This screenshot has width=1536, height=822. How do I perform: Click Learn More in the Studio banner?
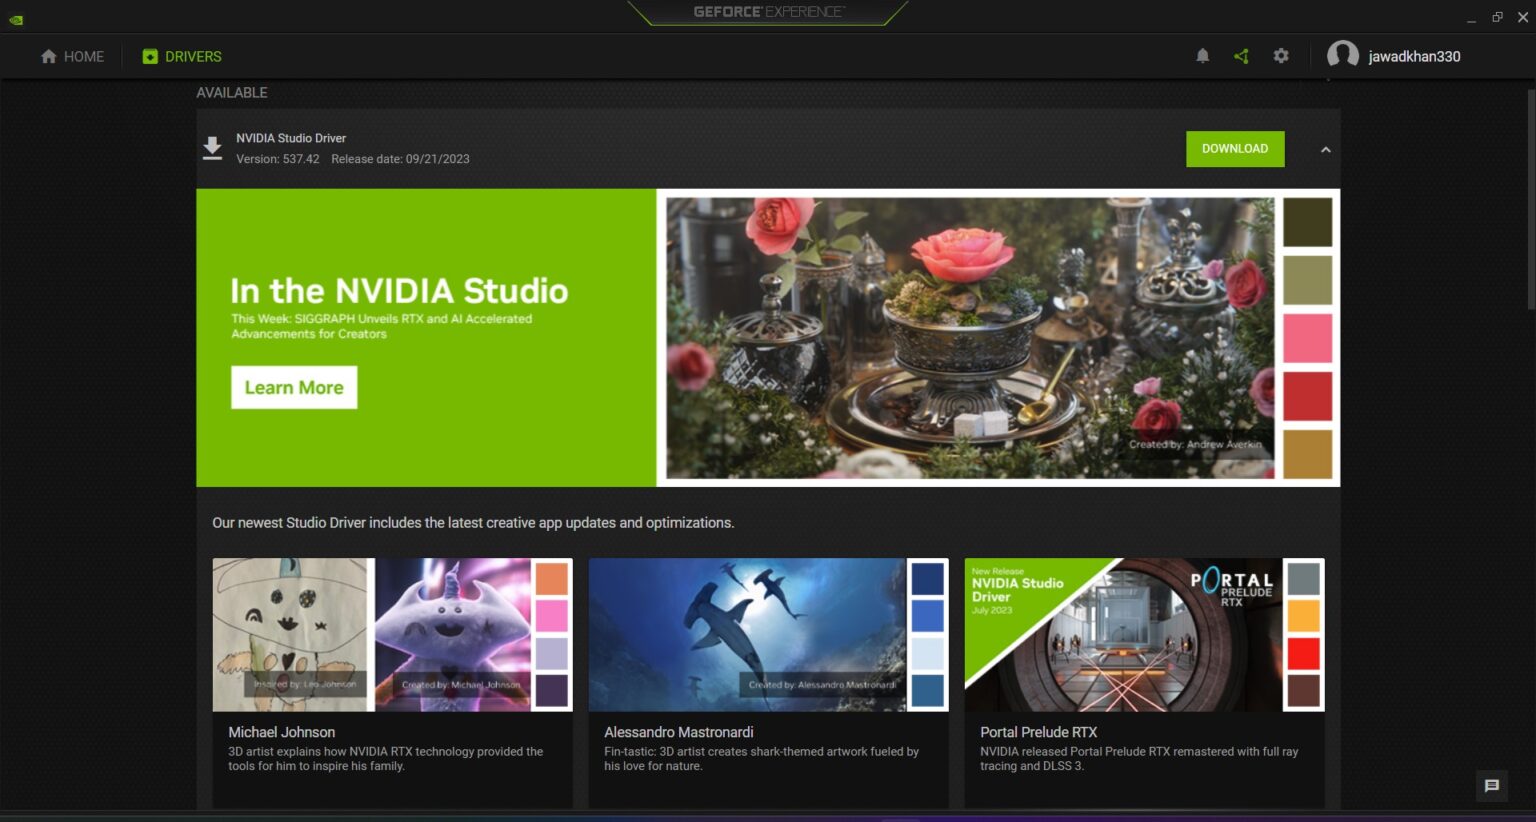[293, 387]
